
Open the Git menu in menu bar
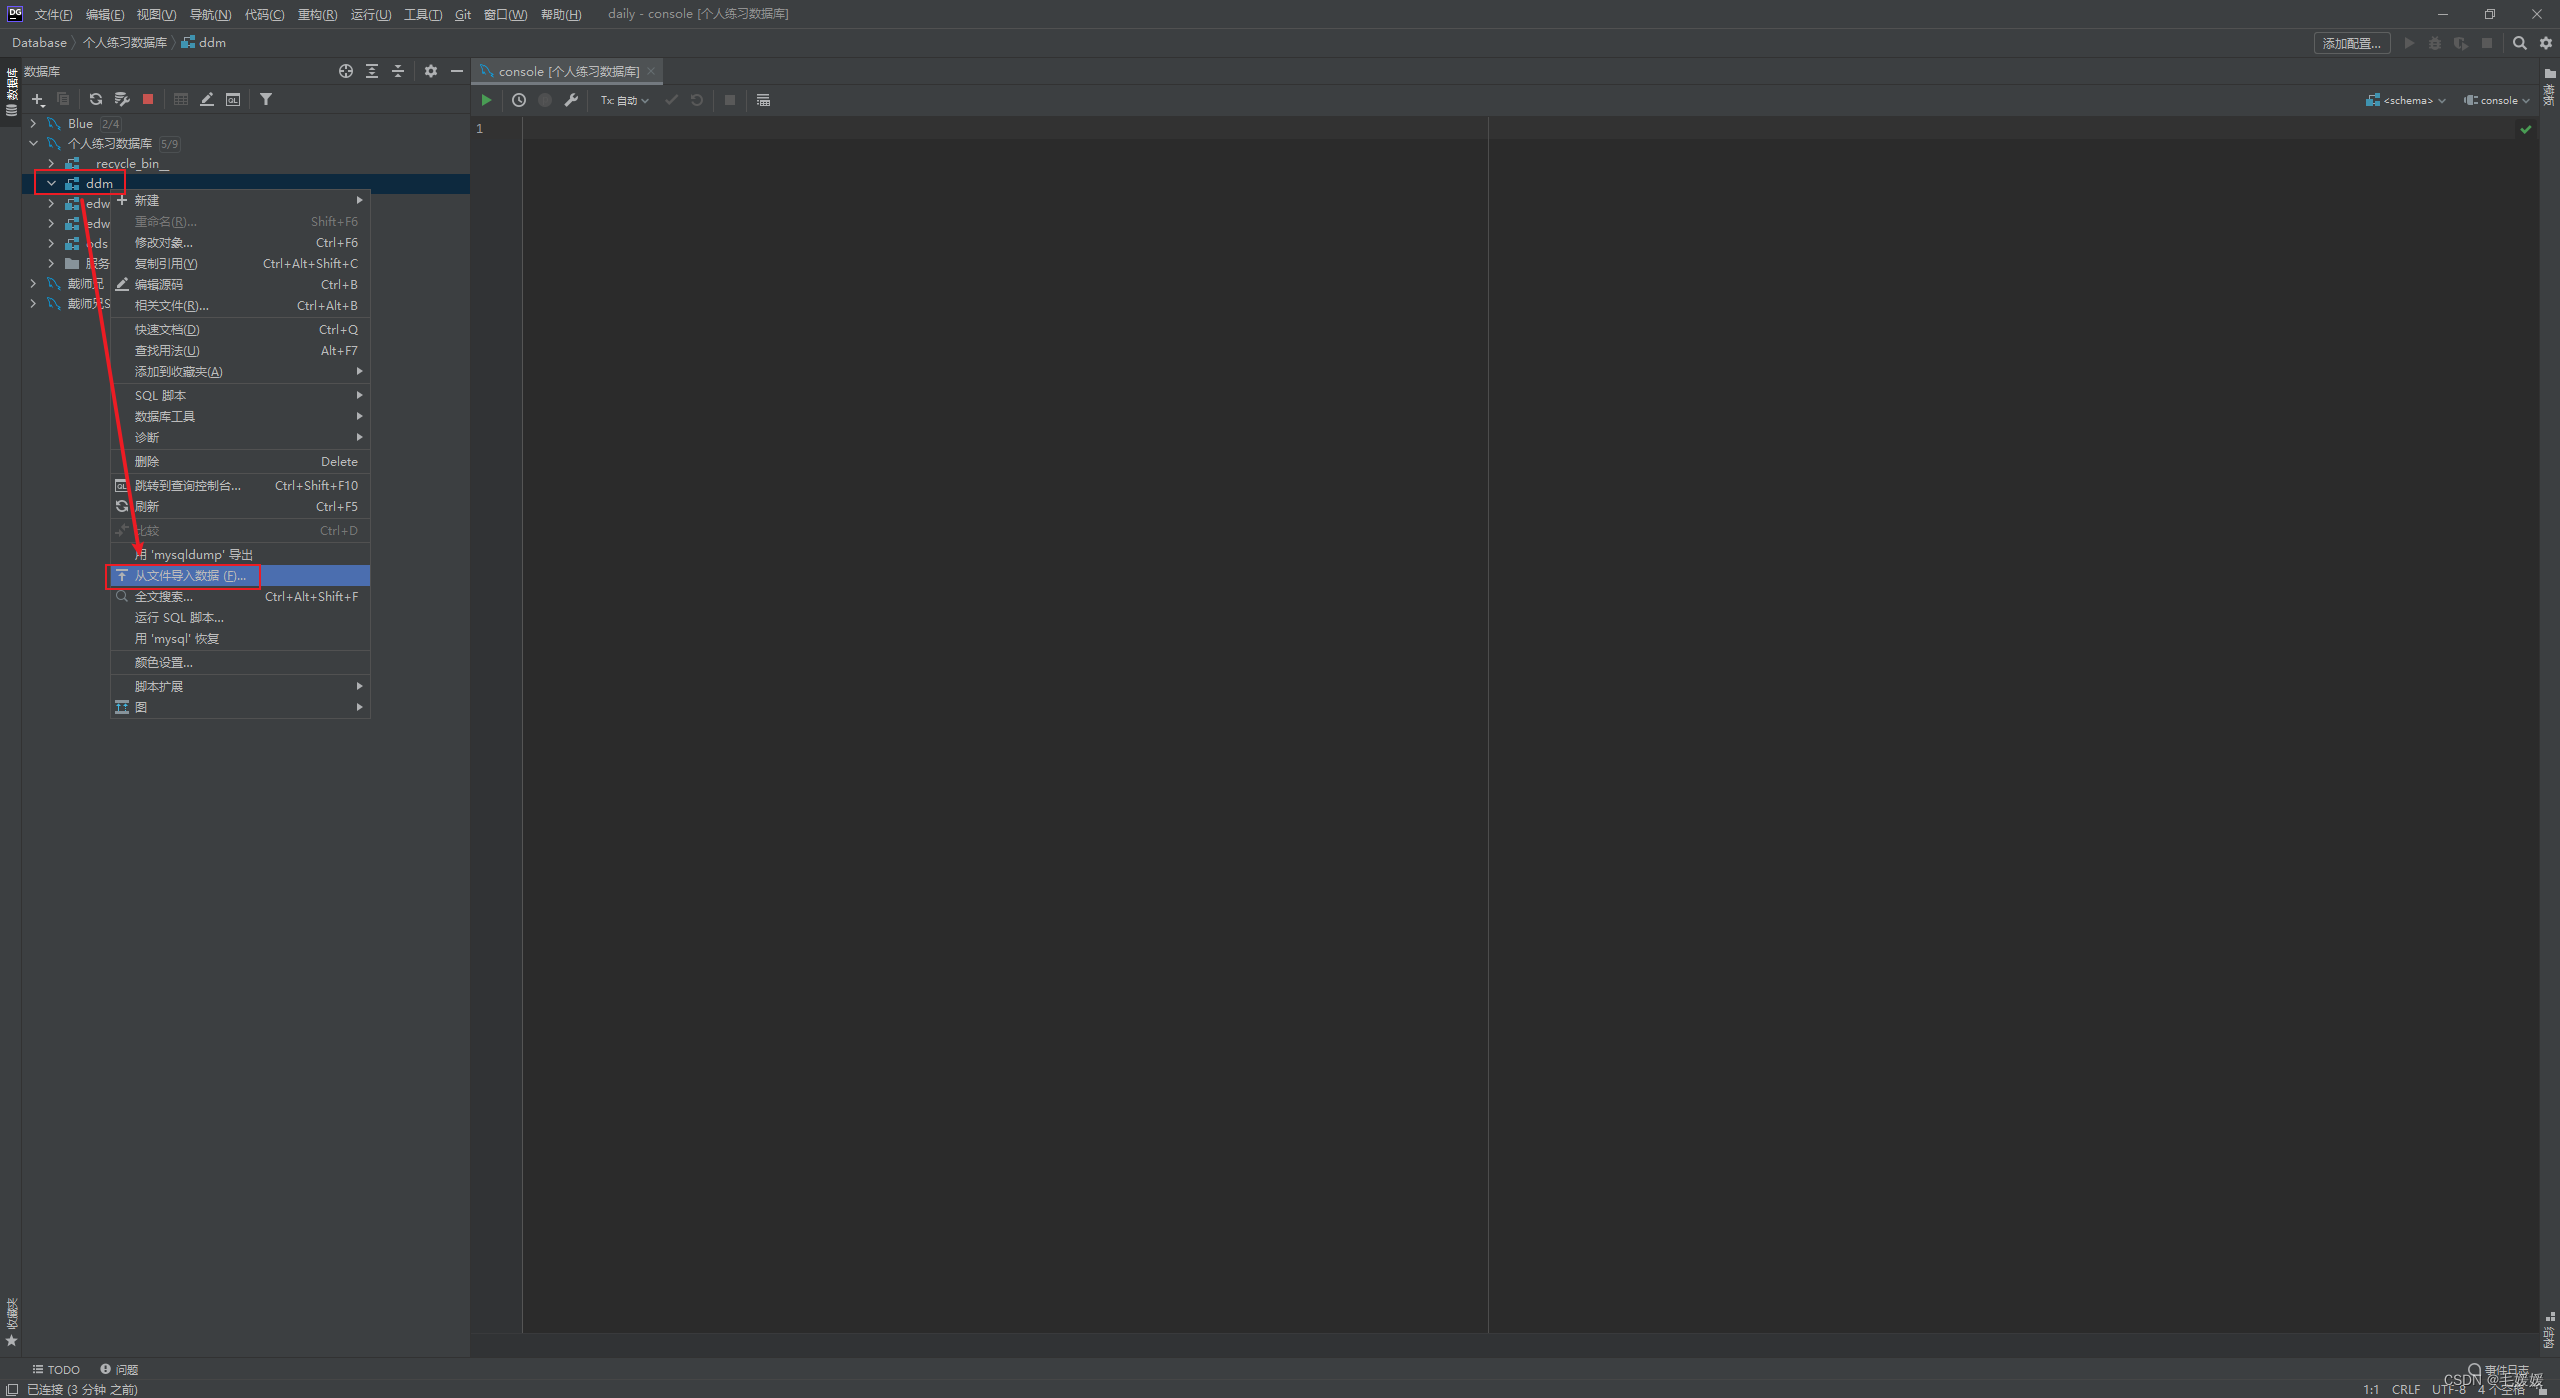462,14
